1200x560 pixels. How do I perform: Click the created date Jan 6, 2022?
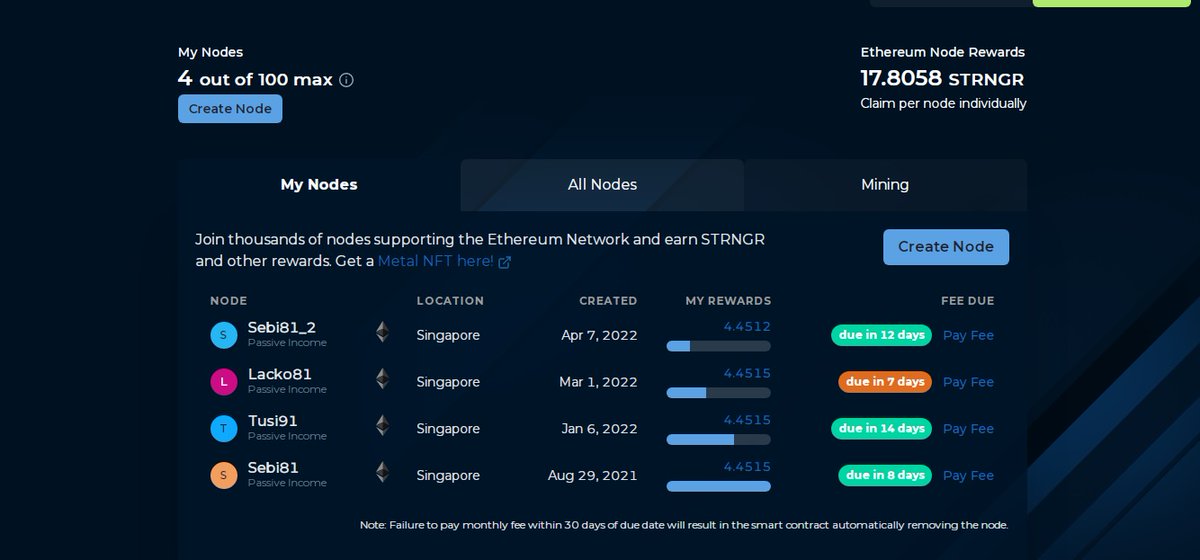(x=599, y=429)
